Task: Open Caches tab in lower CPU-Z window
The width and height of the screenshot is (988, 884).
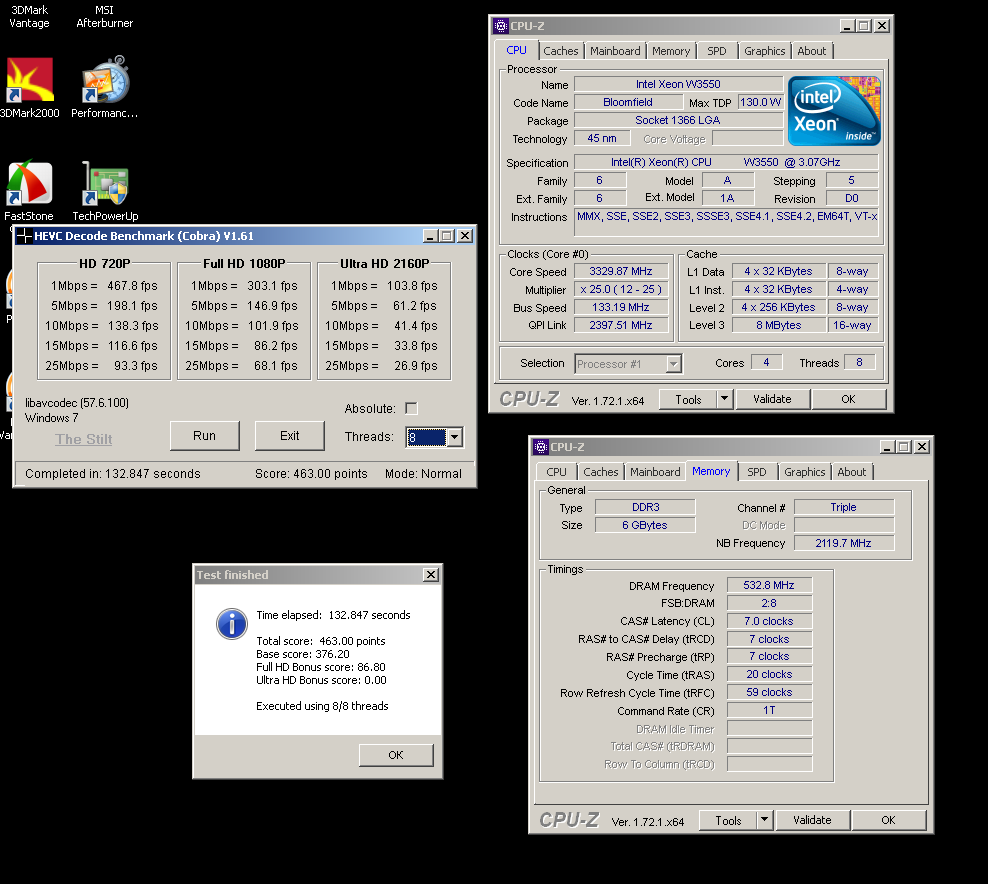Action: 600,472
